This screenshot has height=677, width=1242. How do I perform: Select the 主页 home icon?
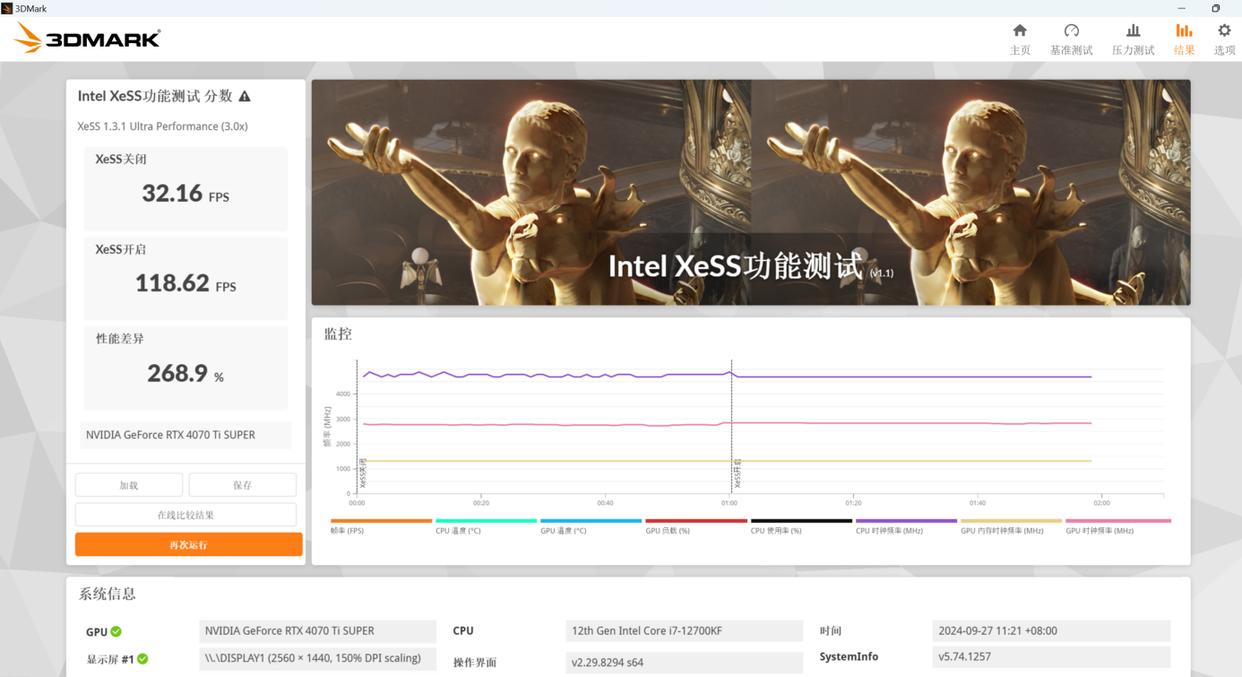(1020, 38)
